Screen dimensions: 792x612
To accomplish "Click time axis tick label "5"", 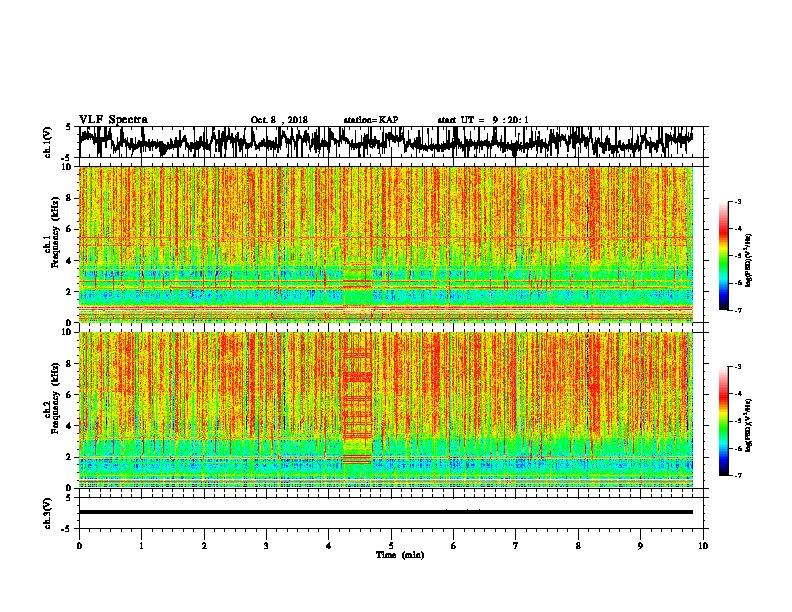I will (x=391, y=546).
